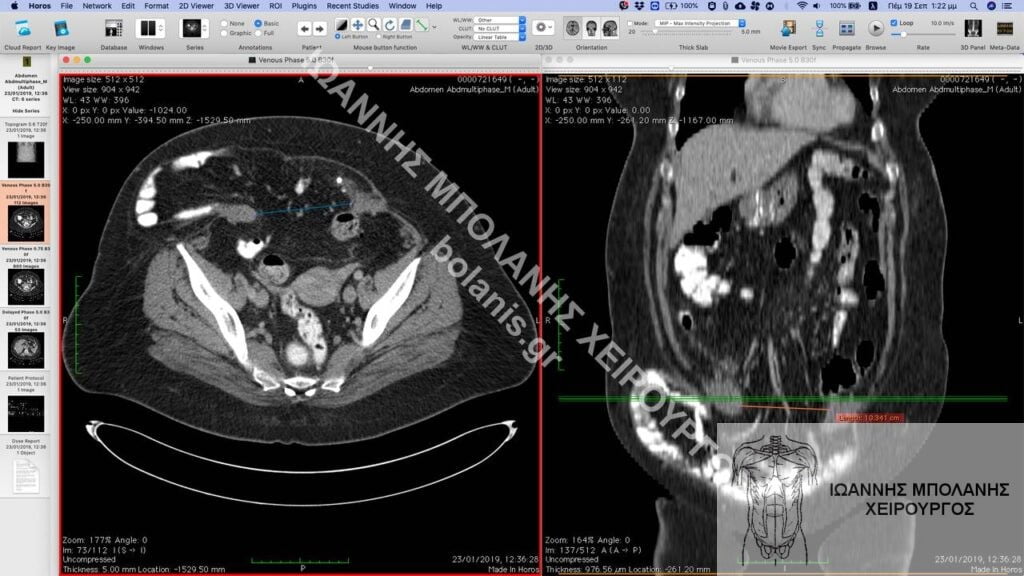
Task: Click Hide Series in sidebar
Action: click(x=25, y=111)
